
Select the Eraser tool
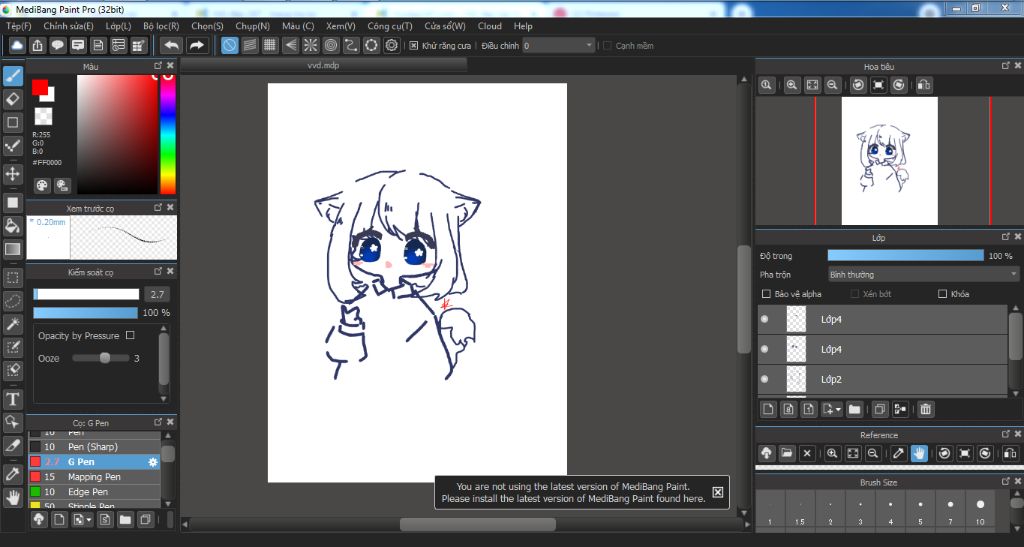(12, 99)
